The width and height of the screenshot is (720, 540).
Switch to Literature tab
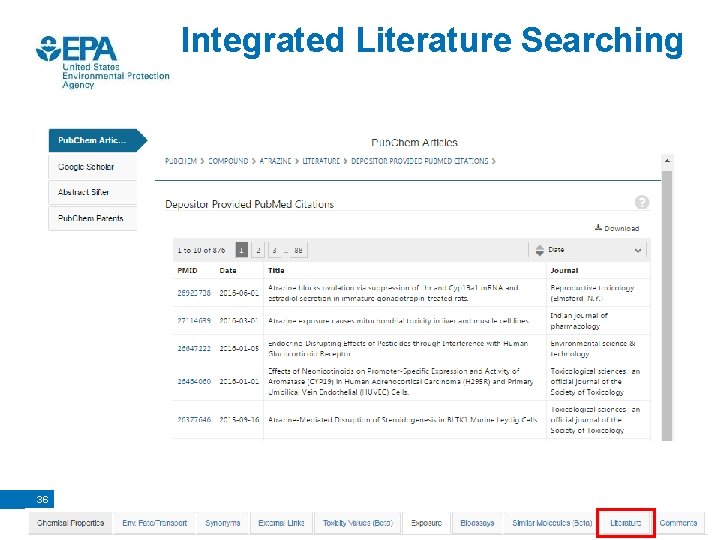[625, 523]
